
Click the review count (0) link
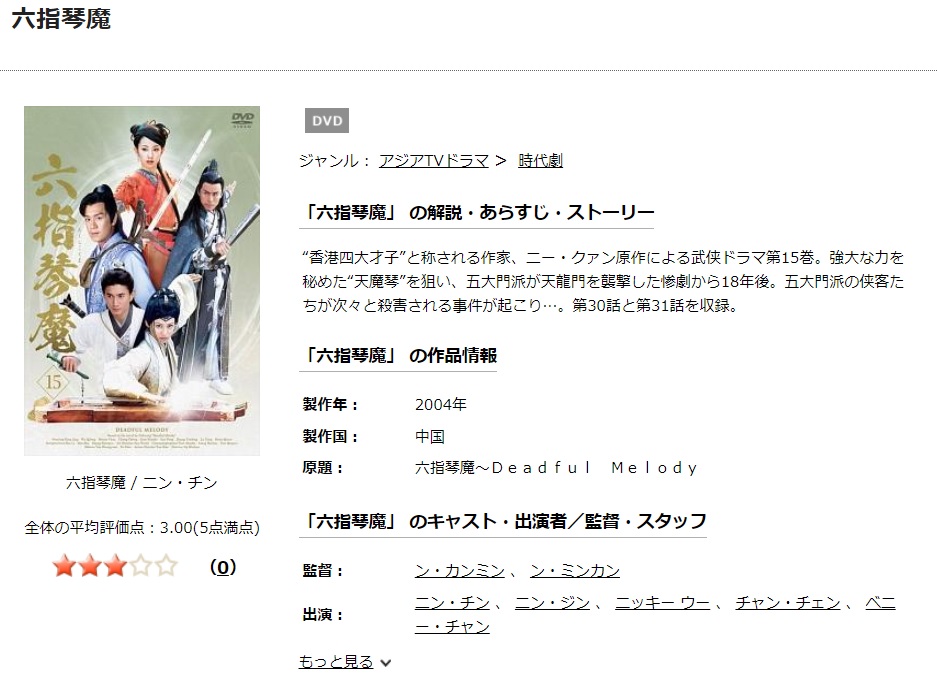pos(223,567)
